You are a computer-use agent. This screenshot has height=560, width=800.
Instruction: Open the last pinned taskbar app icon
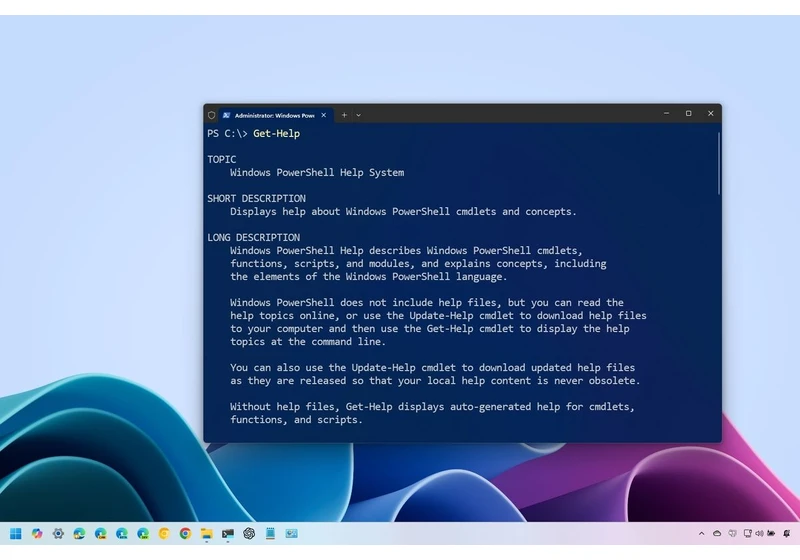pos(291,533)
